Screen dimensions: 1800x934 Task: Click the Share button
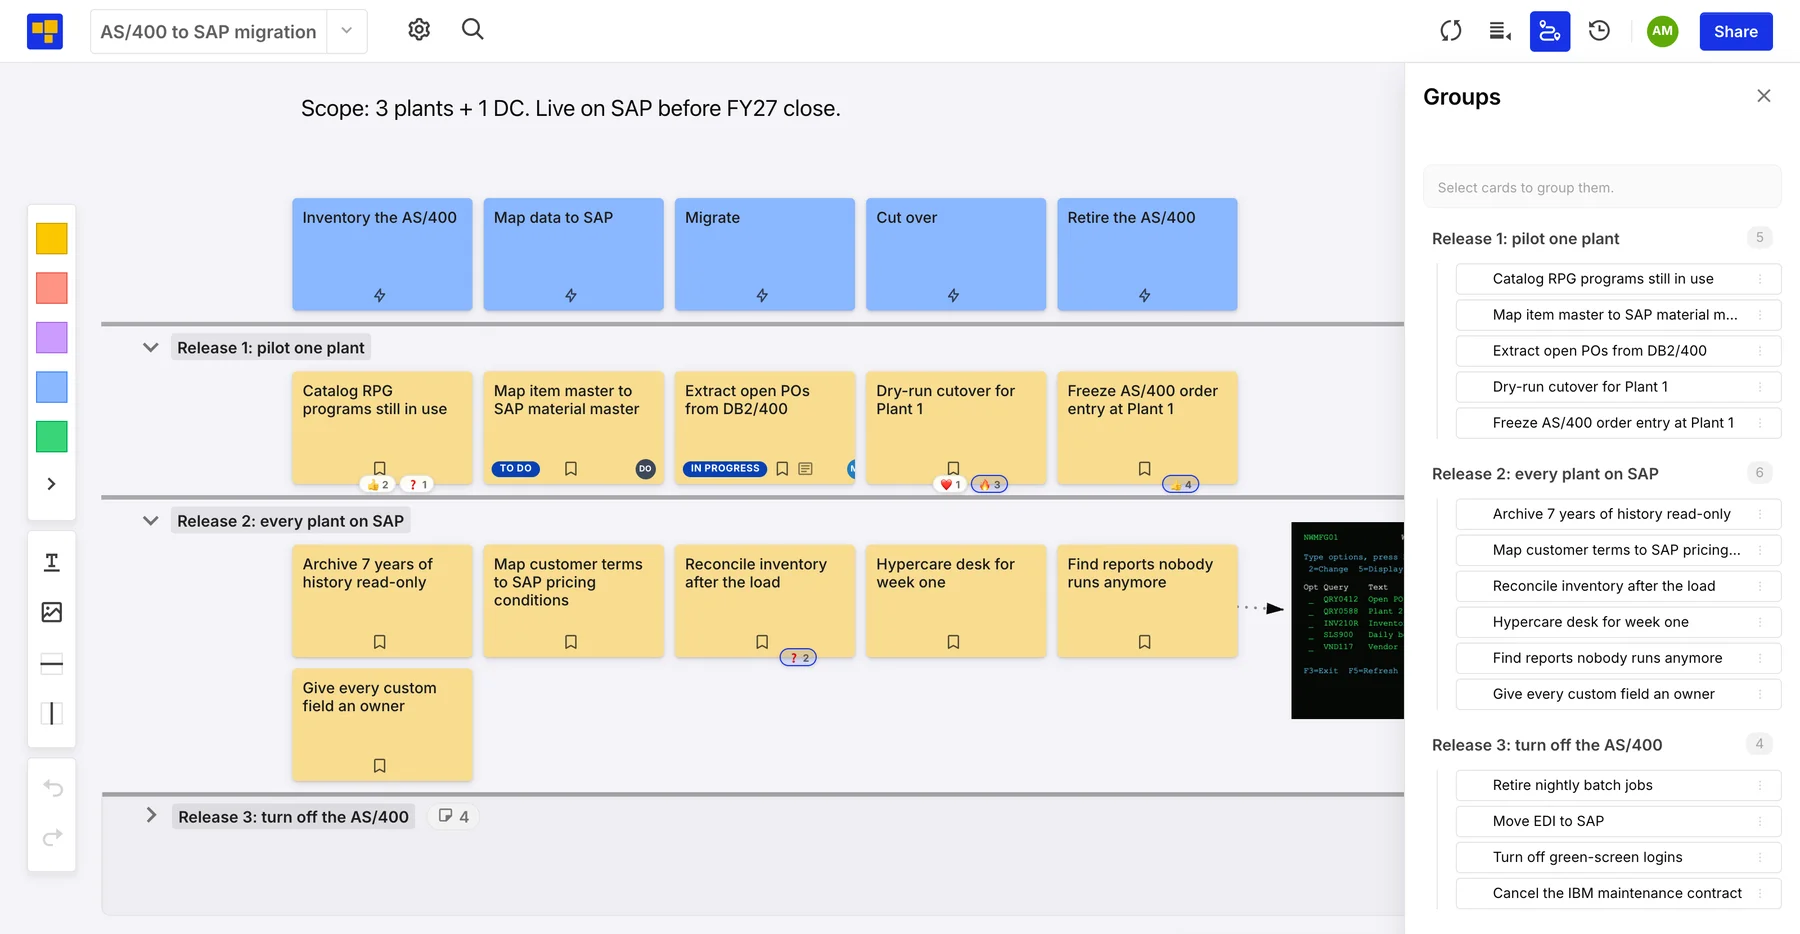click(x=1736, y=31)
